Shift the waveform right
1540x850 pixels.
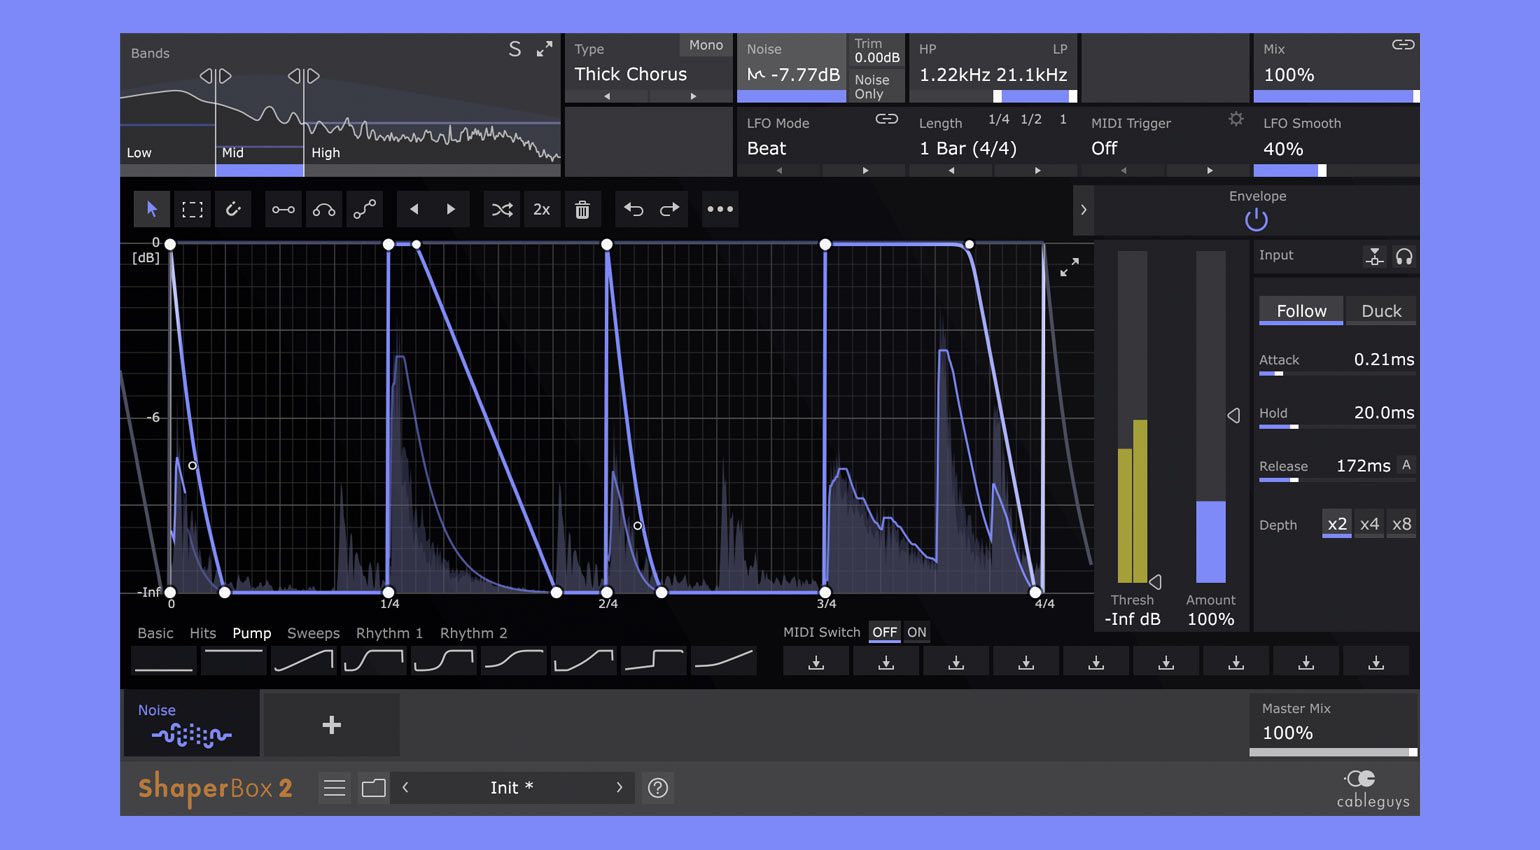(451, 209)
